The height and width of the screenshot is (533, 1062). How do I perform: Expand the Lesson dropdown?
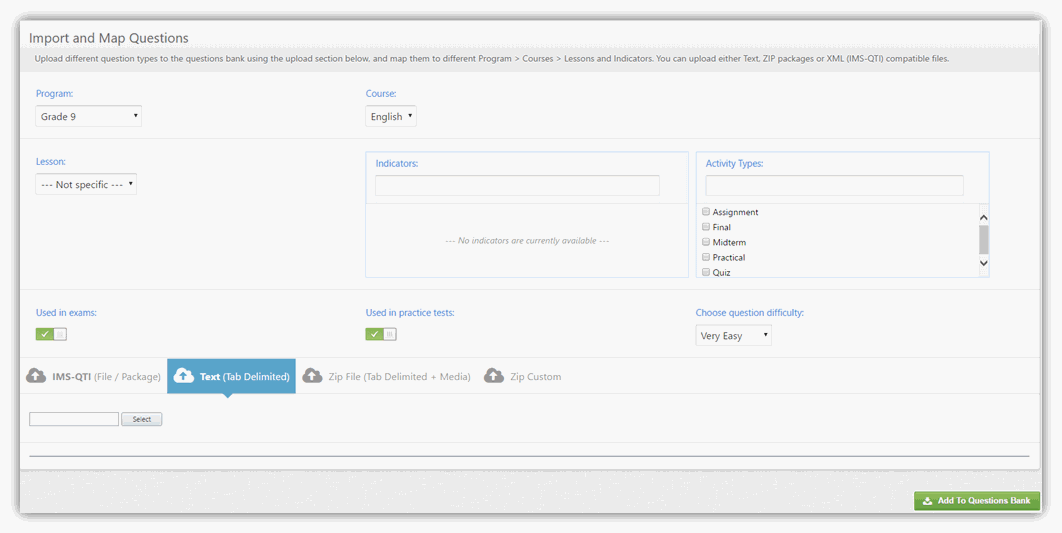pos(86,185)
